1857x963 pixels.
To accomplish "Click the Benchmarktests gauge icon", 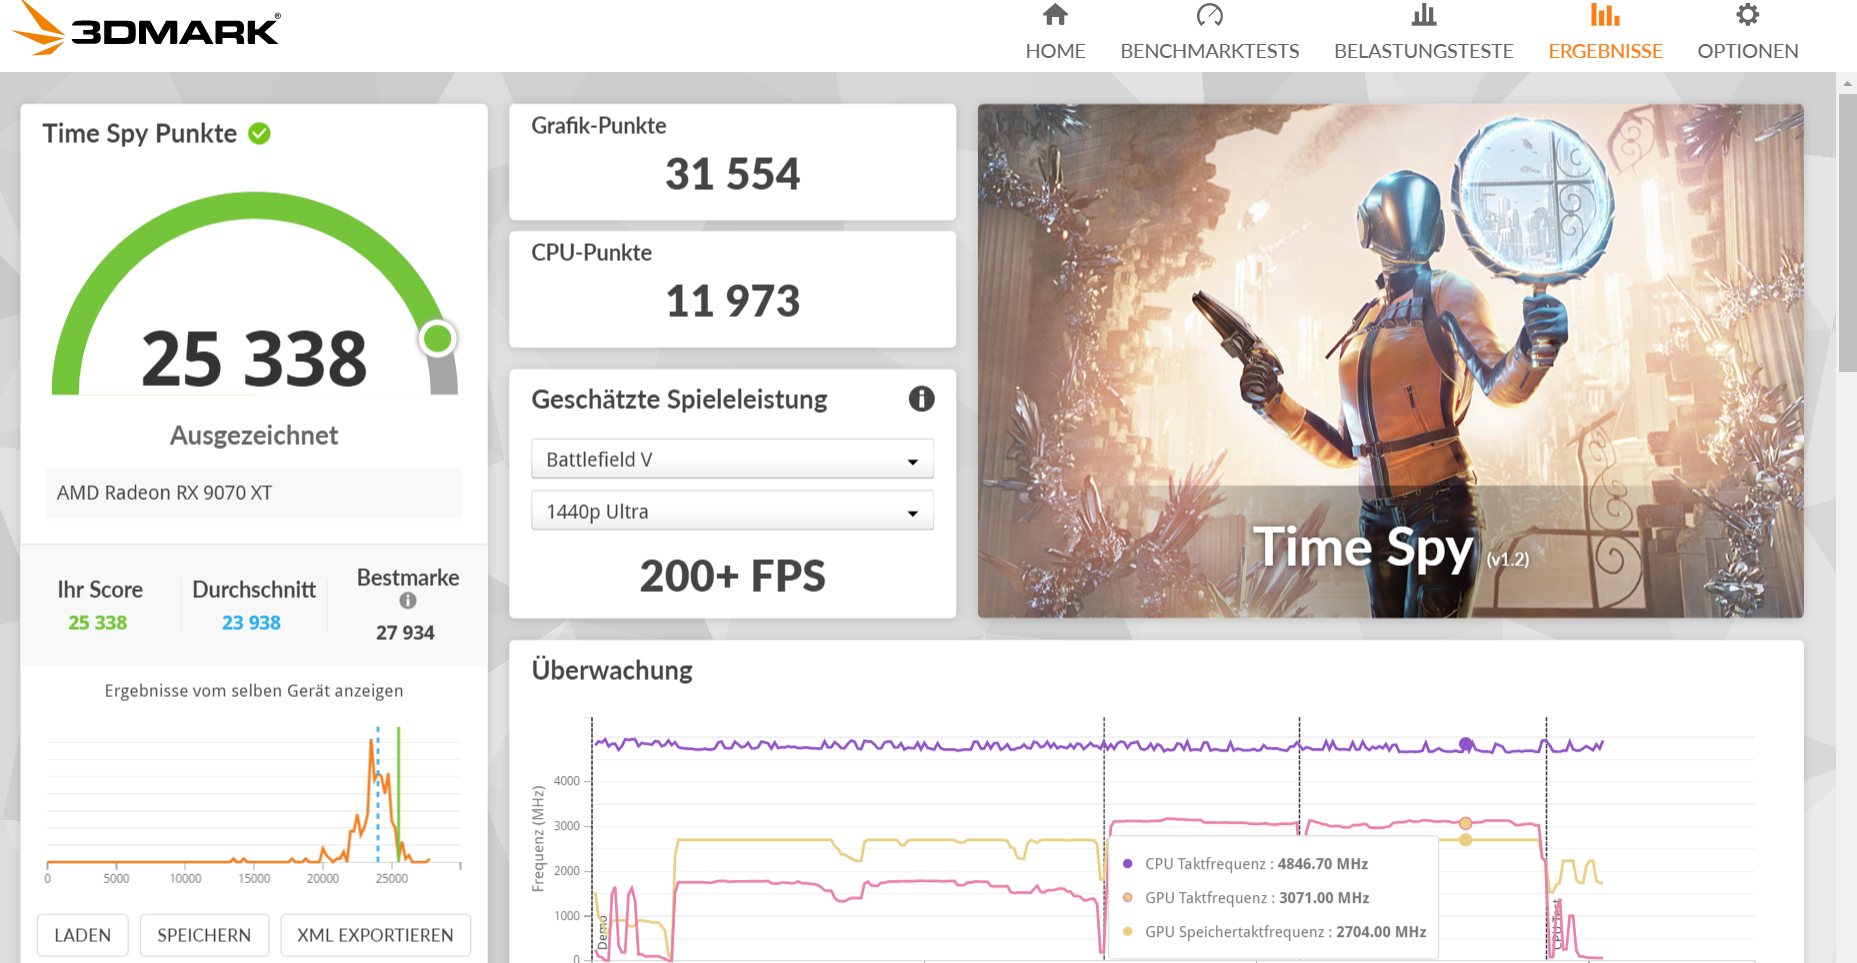I will tap(1210, 15).
